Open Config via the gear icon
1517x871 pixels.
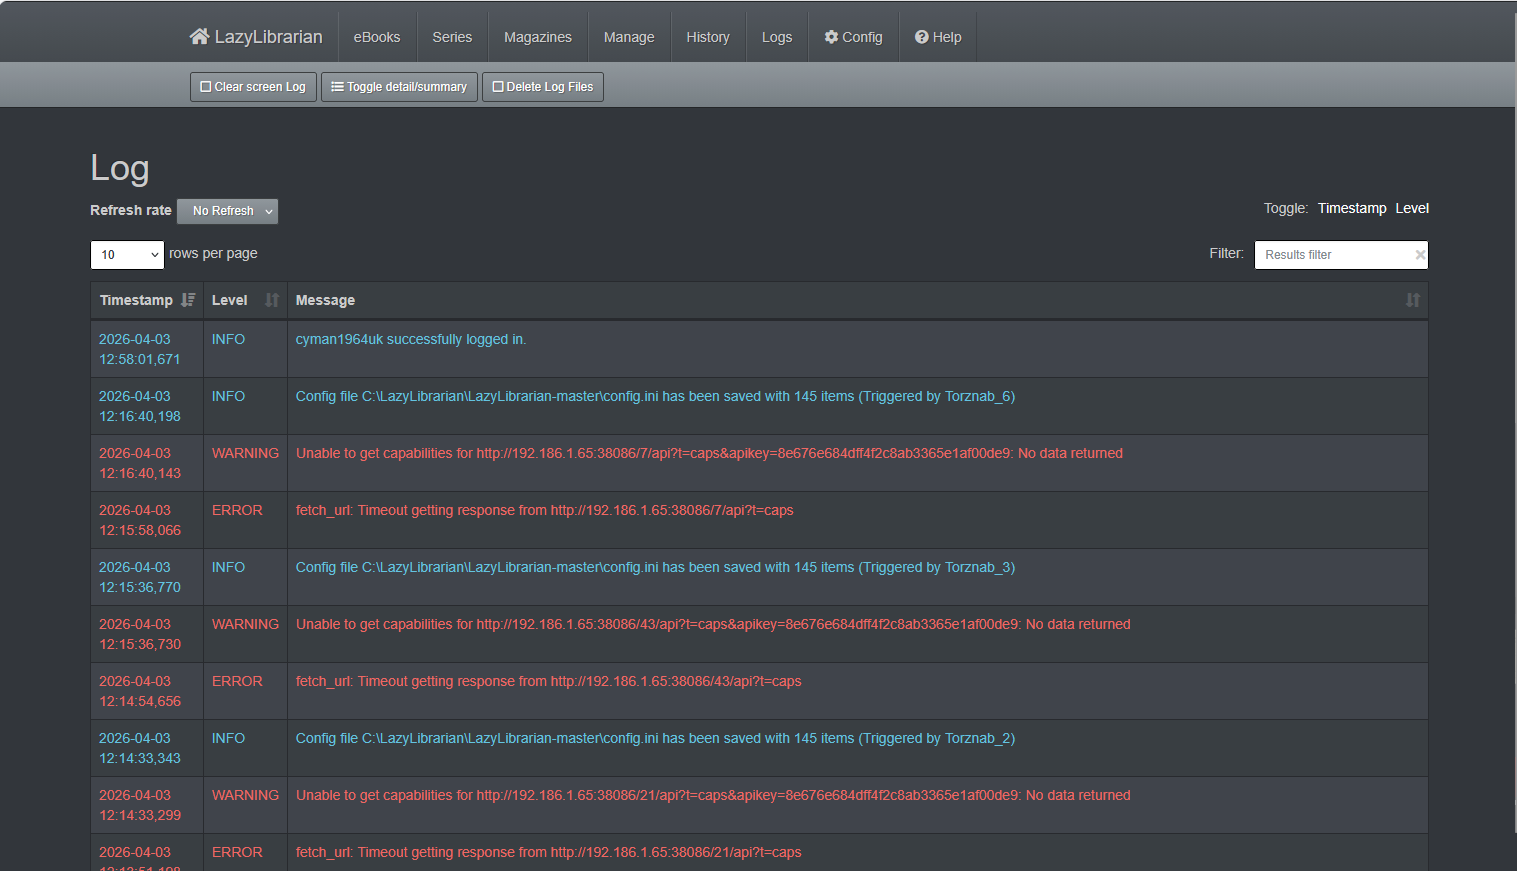point(831,37)
